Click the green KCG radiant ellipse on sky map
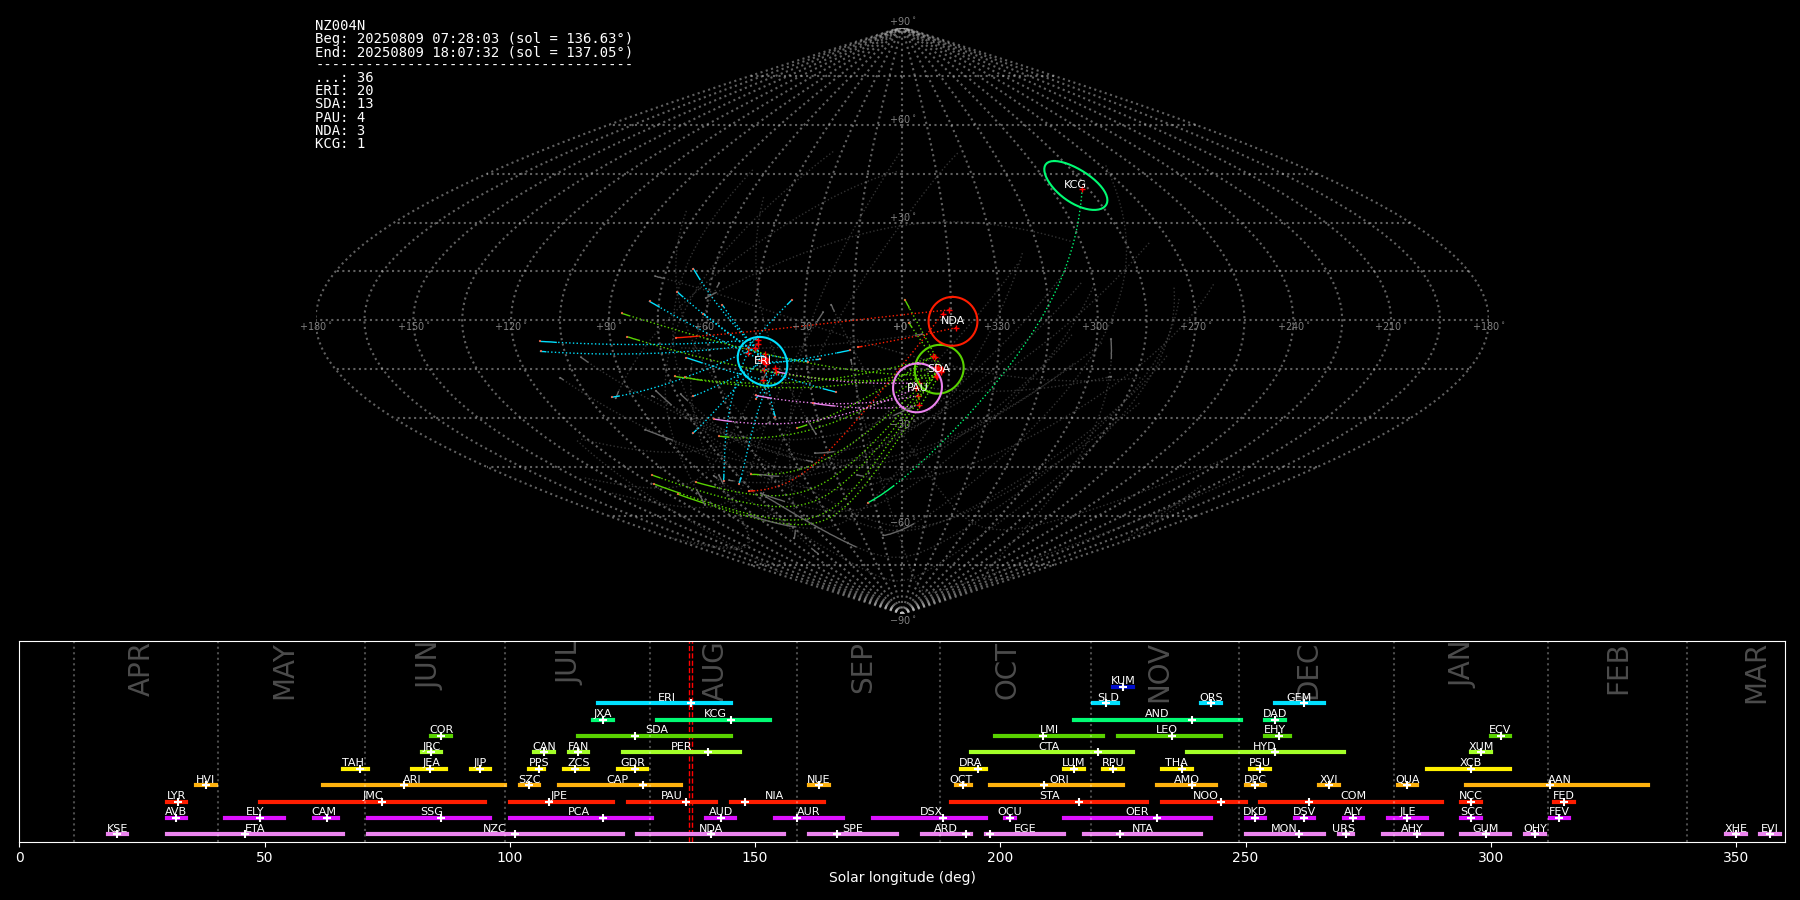The width and height of the screenshot is (1800, 900). click(x=1075, y=185)
